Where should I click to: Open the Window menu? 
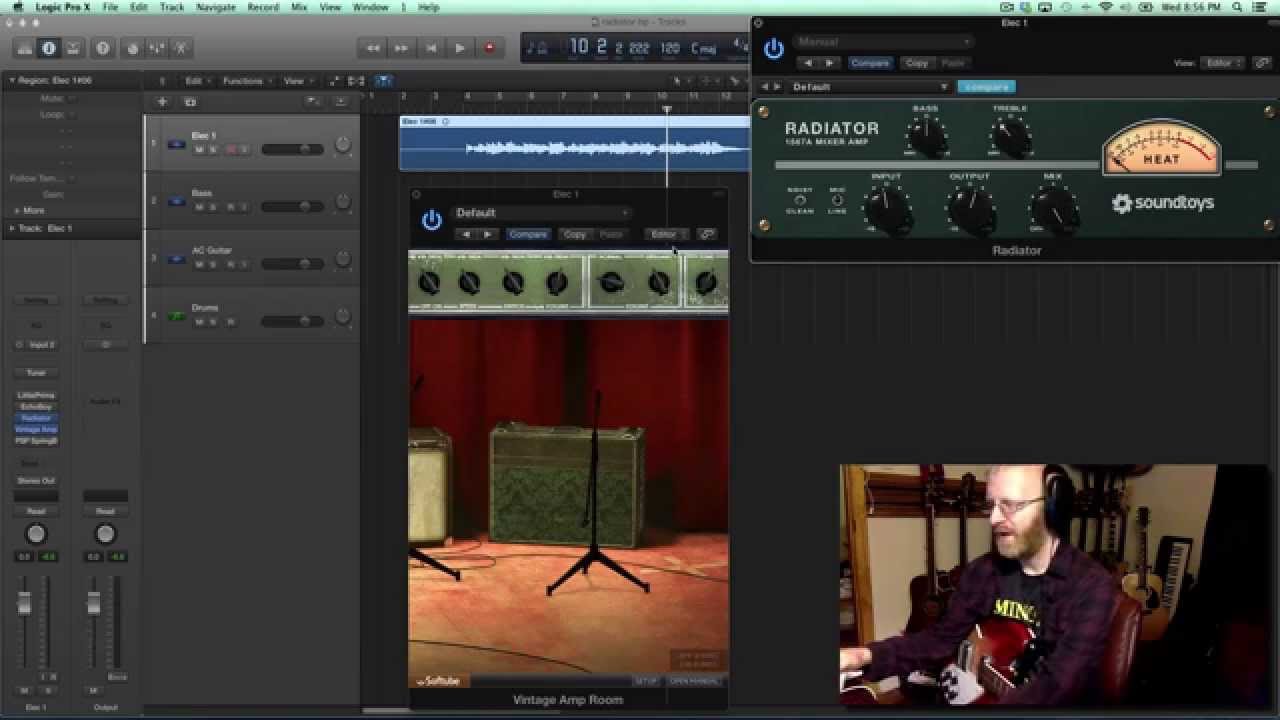370,7
